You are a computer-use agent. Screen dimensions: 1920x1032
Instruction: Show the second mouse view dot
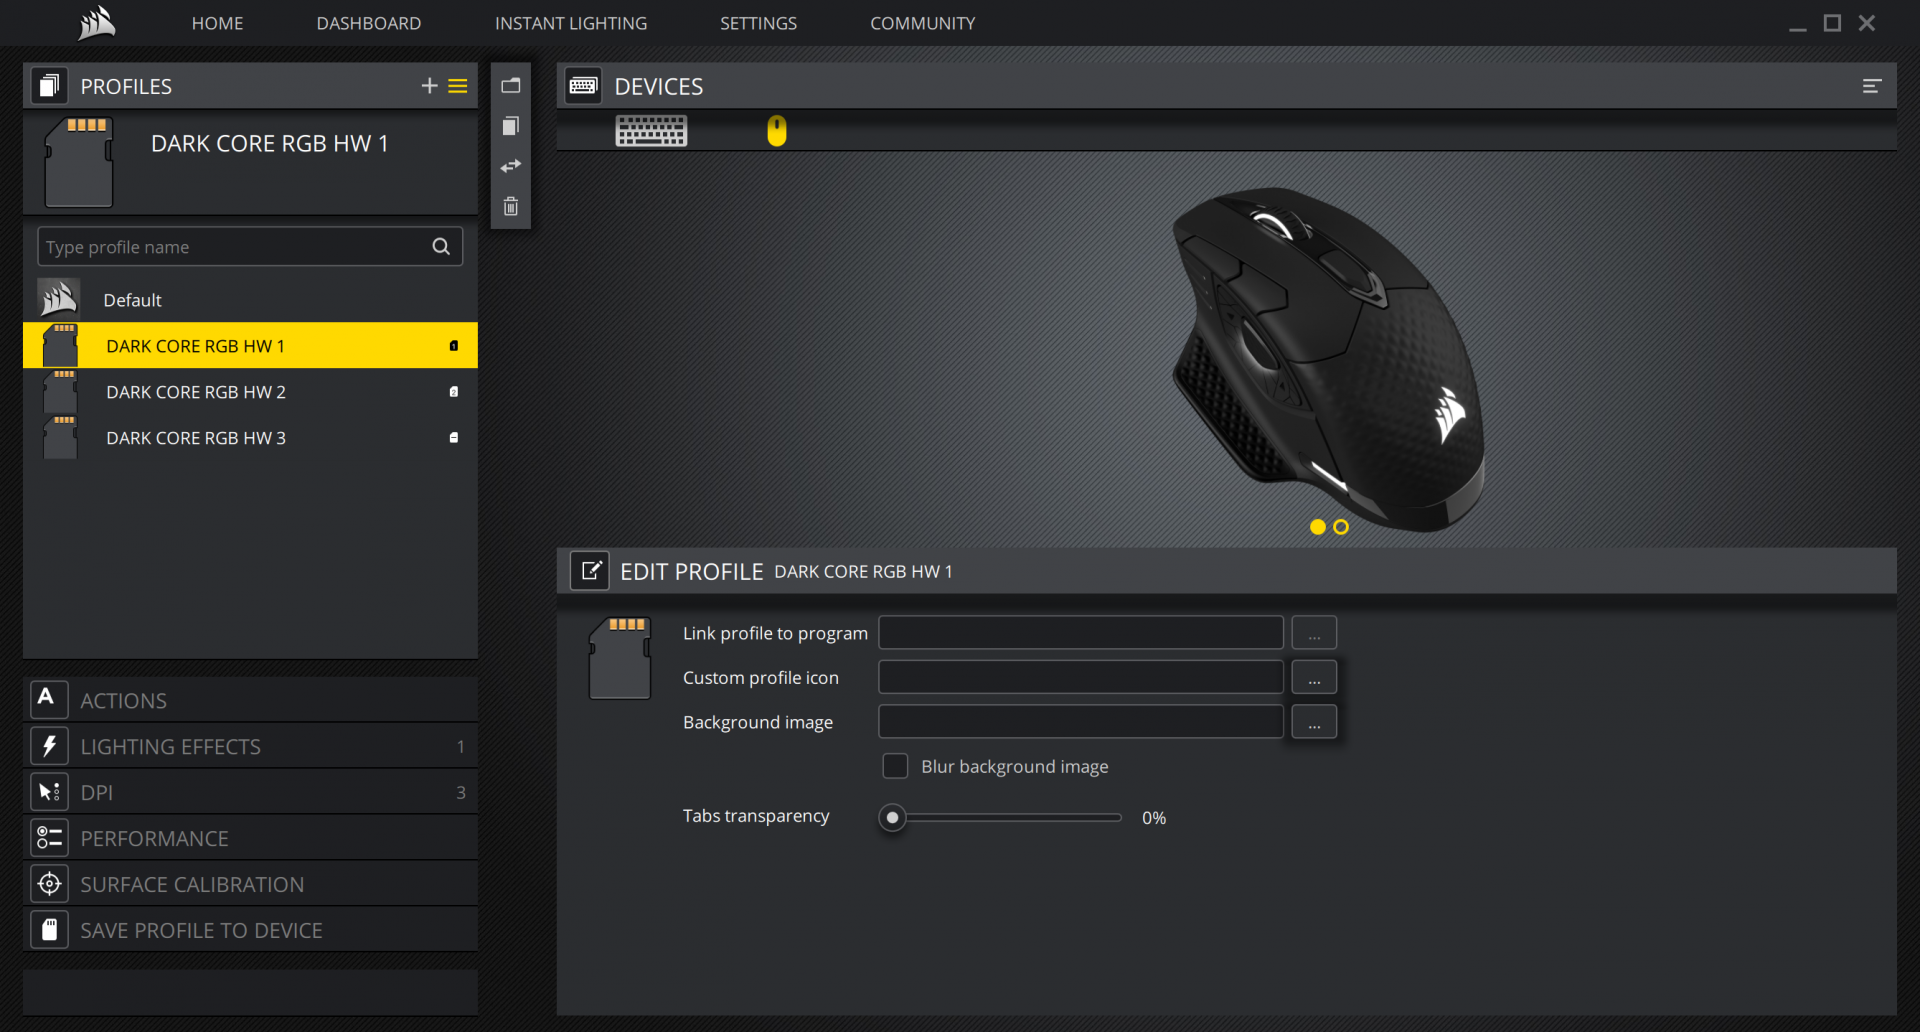[1341, 527]
